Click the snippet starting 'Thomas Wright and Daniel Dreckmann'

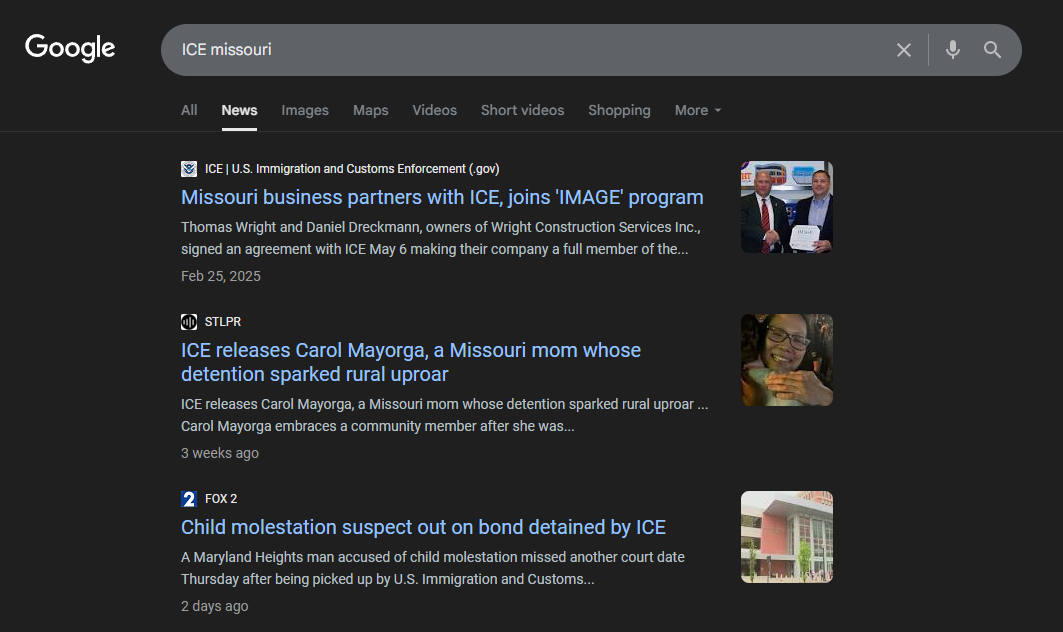(x=441, y=238)
